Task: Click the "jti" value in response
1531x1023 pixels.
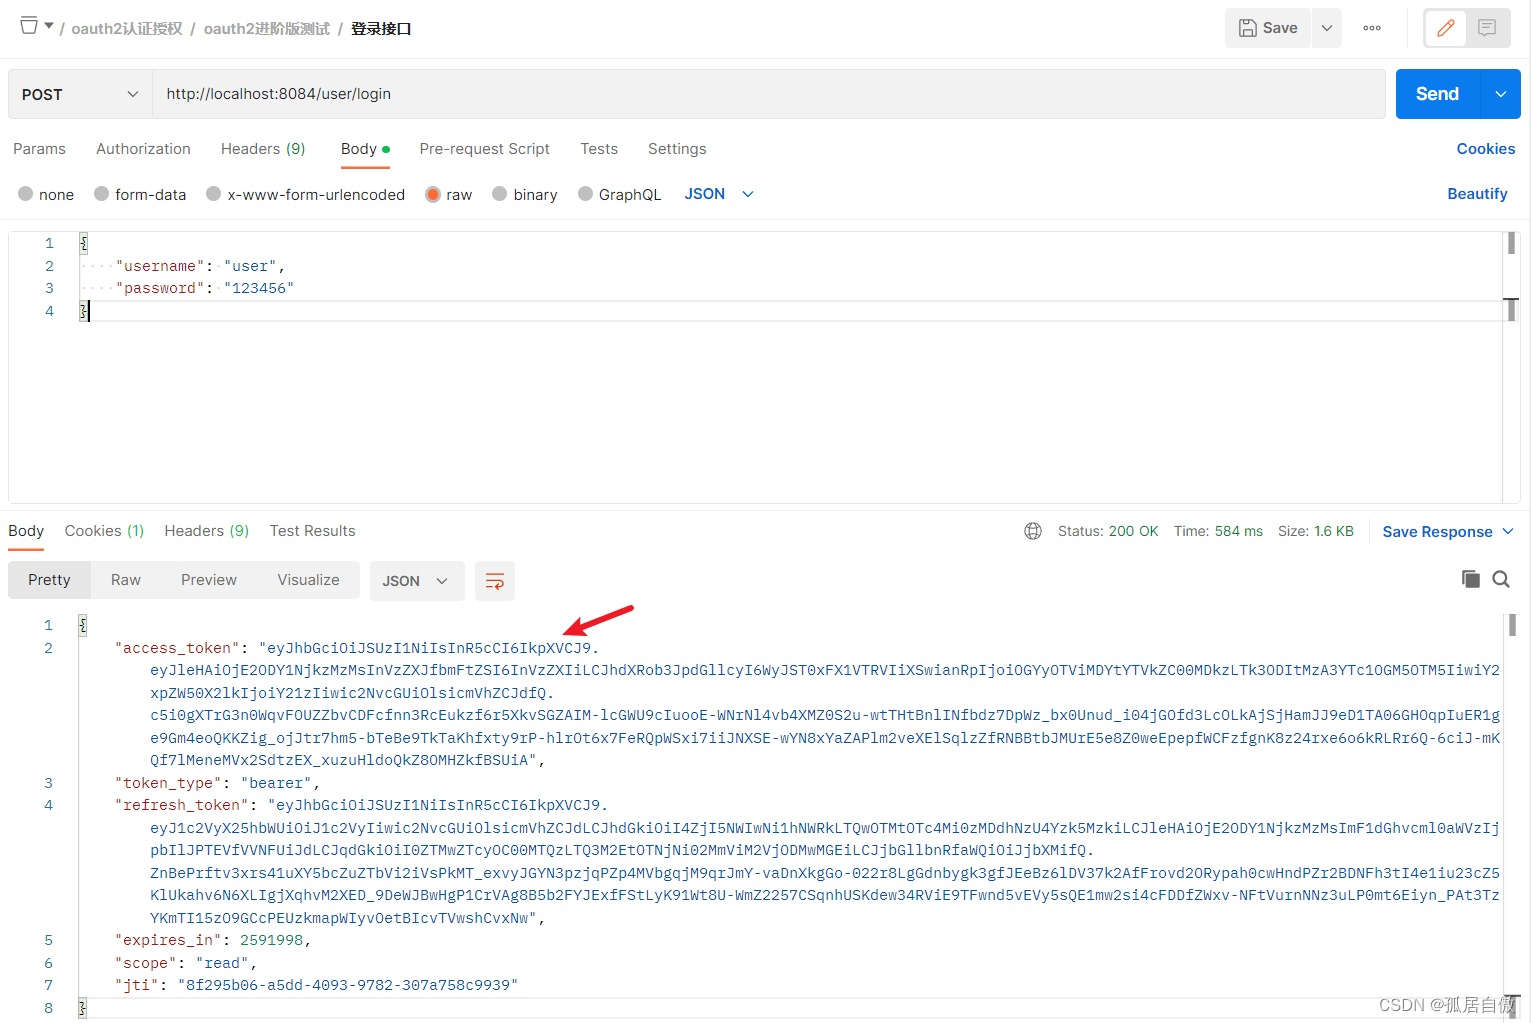Action: point(347,985)
